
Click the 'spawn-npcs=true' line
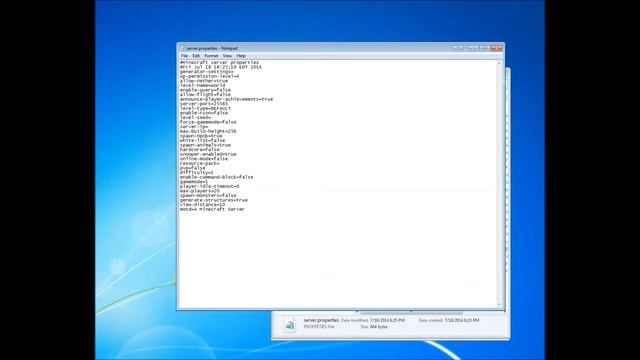tap(201, 136)
